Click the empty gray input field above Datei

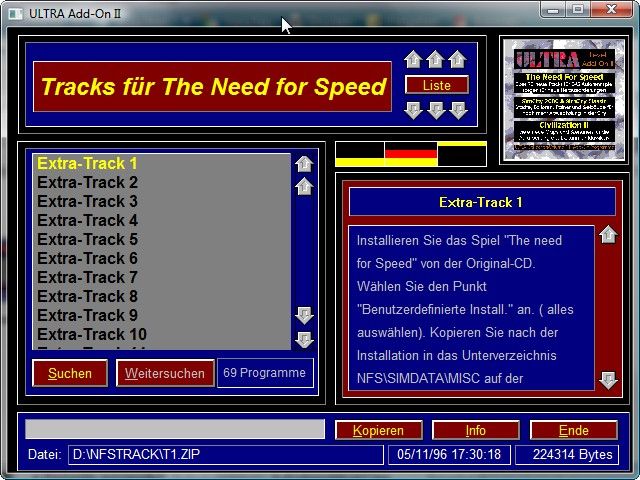coord(175,429)
